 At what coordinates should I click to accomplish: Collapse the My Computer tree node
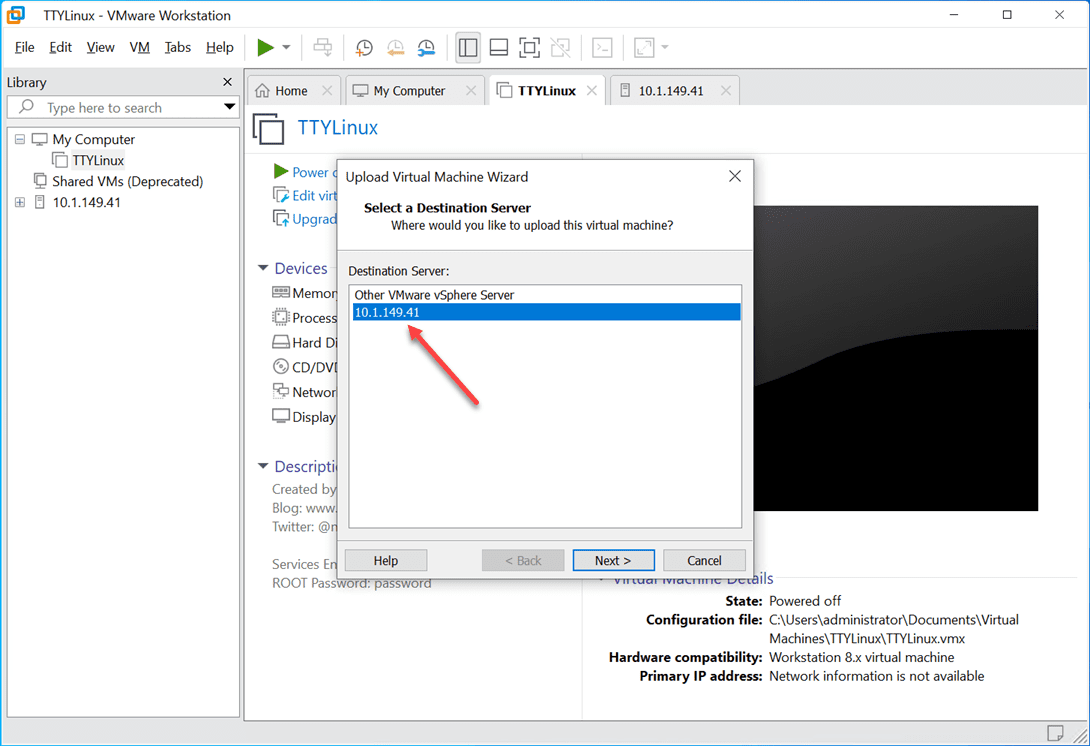(19, 140)
